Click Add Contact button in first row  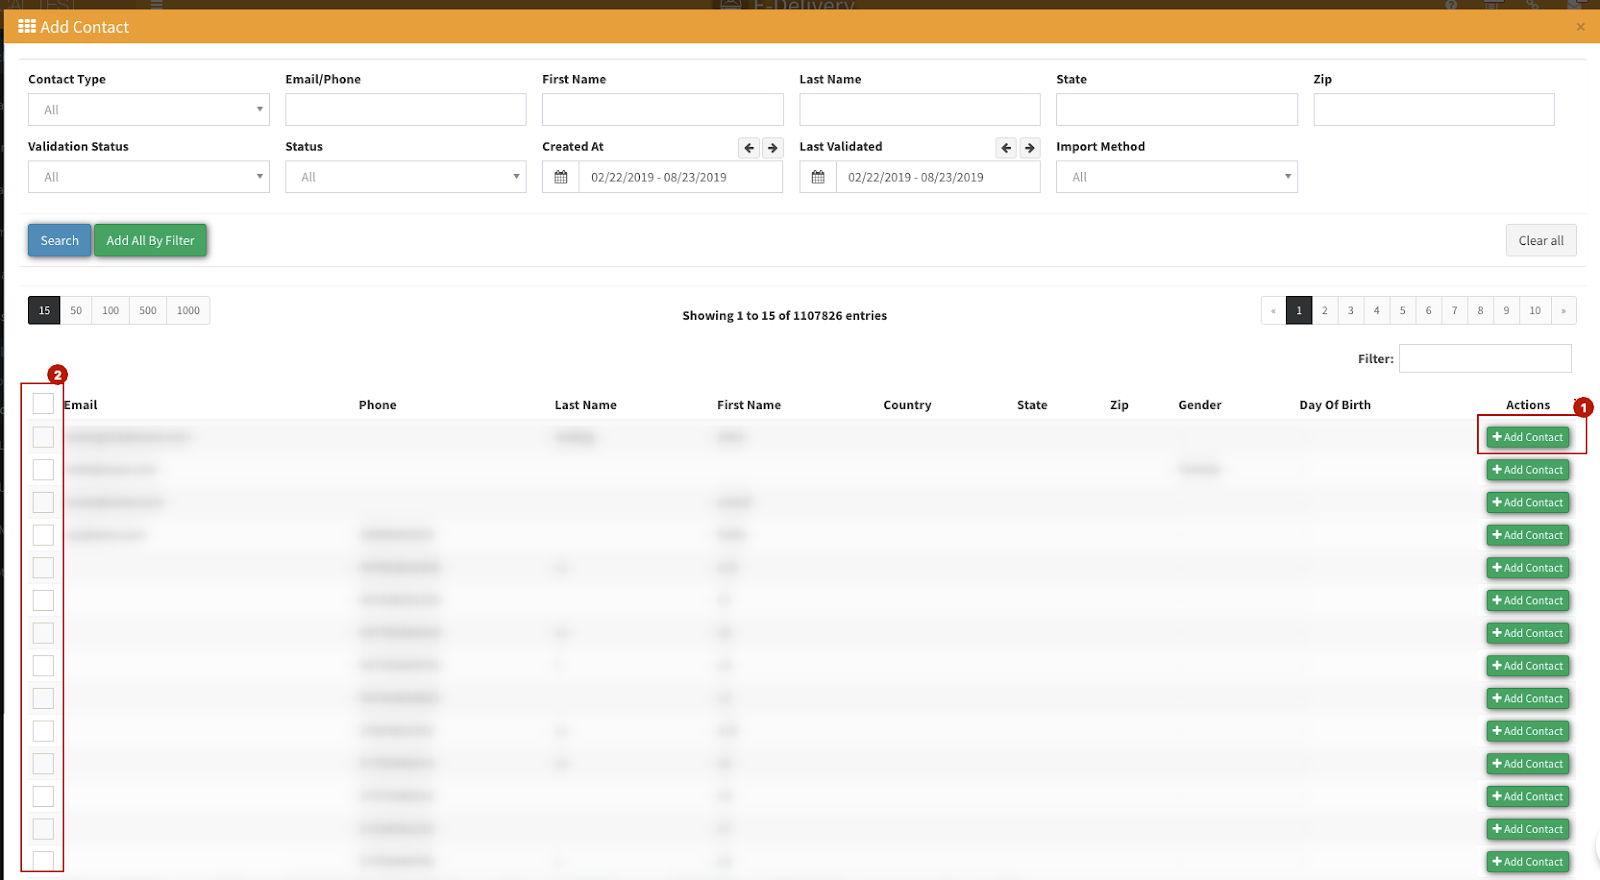click(x=1527, y=437)
